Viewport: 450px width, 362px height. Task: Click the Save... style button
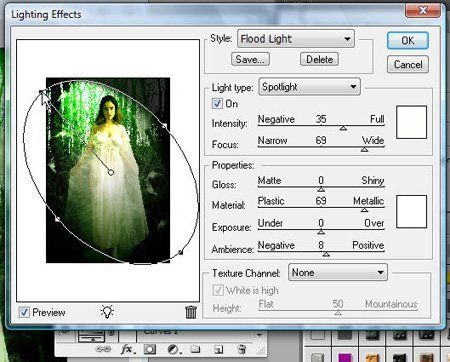(250, 59)
